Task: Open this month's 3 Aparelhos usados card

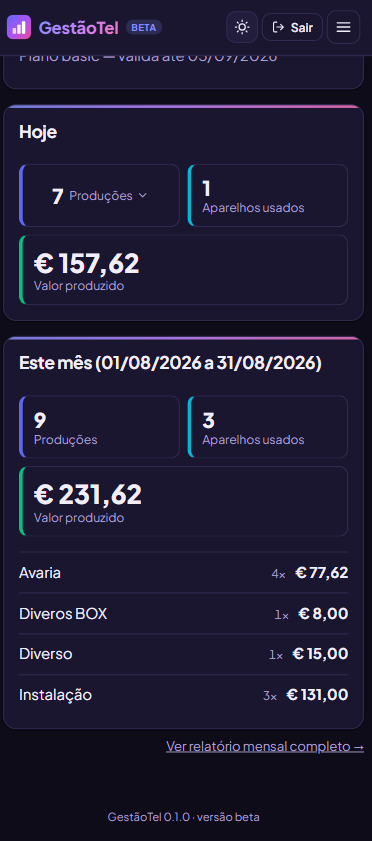Action: point(267,427)
